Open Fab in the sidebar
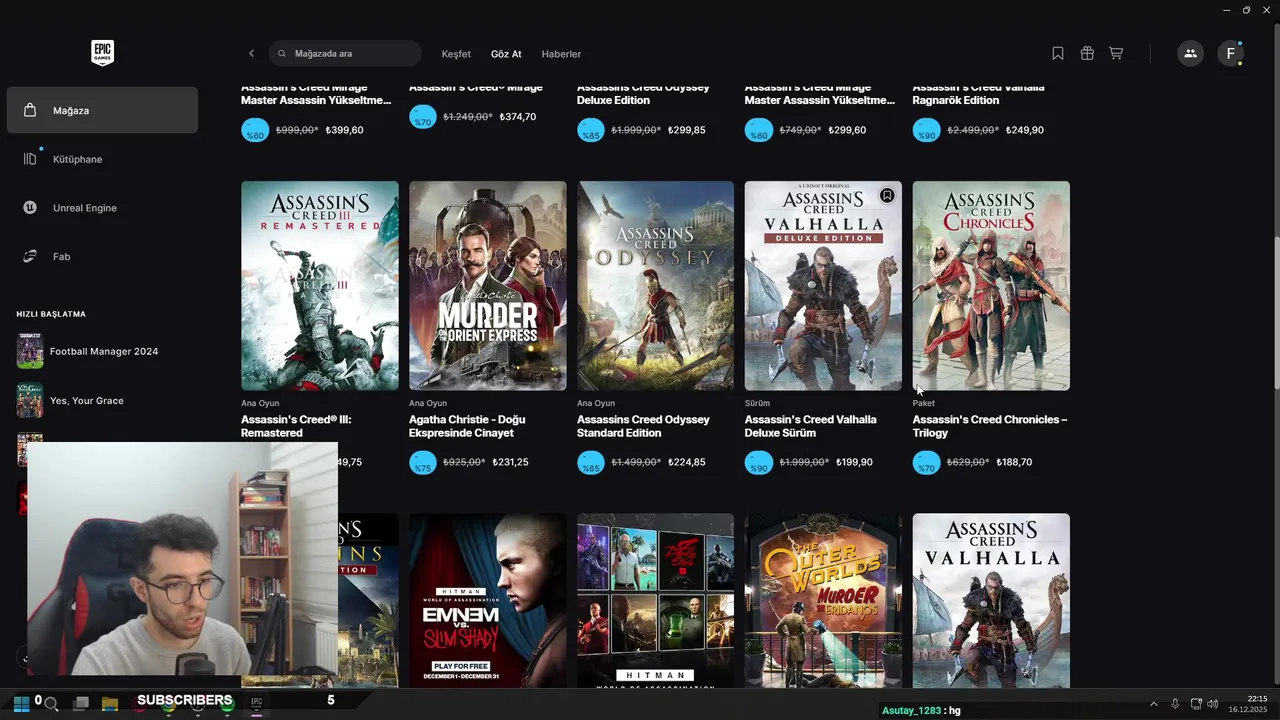The width and height of the screenshot is (1280, 720). click(x=102, y=257)
